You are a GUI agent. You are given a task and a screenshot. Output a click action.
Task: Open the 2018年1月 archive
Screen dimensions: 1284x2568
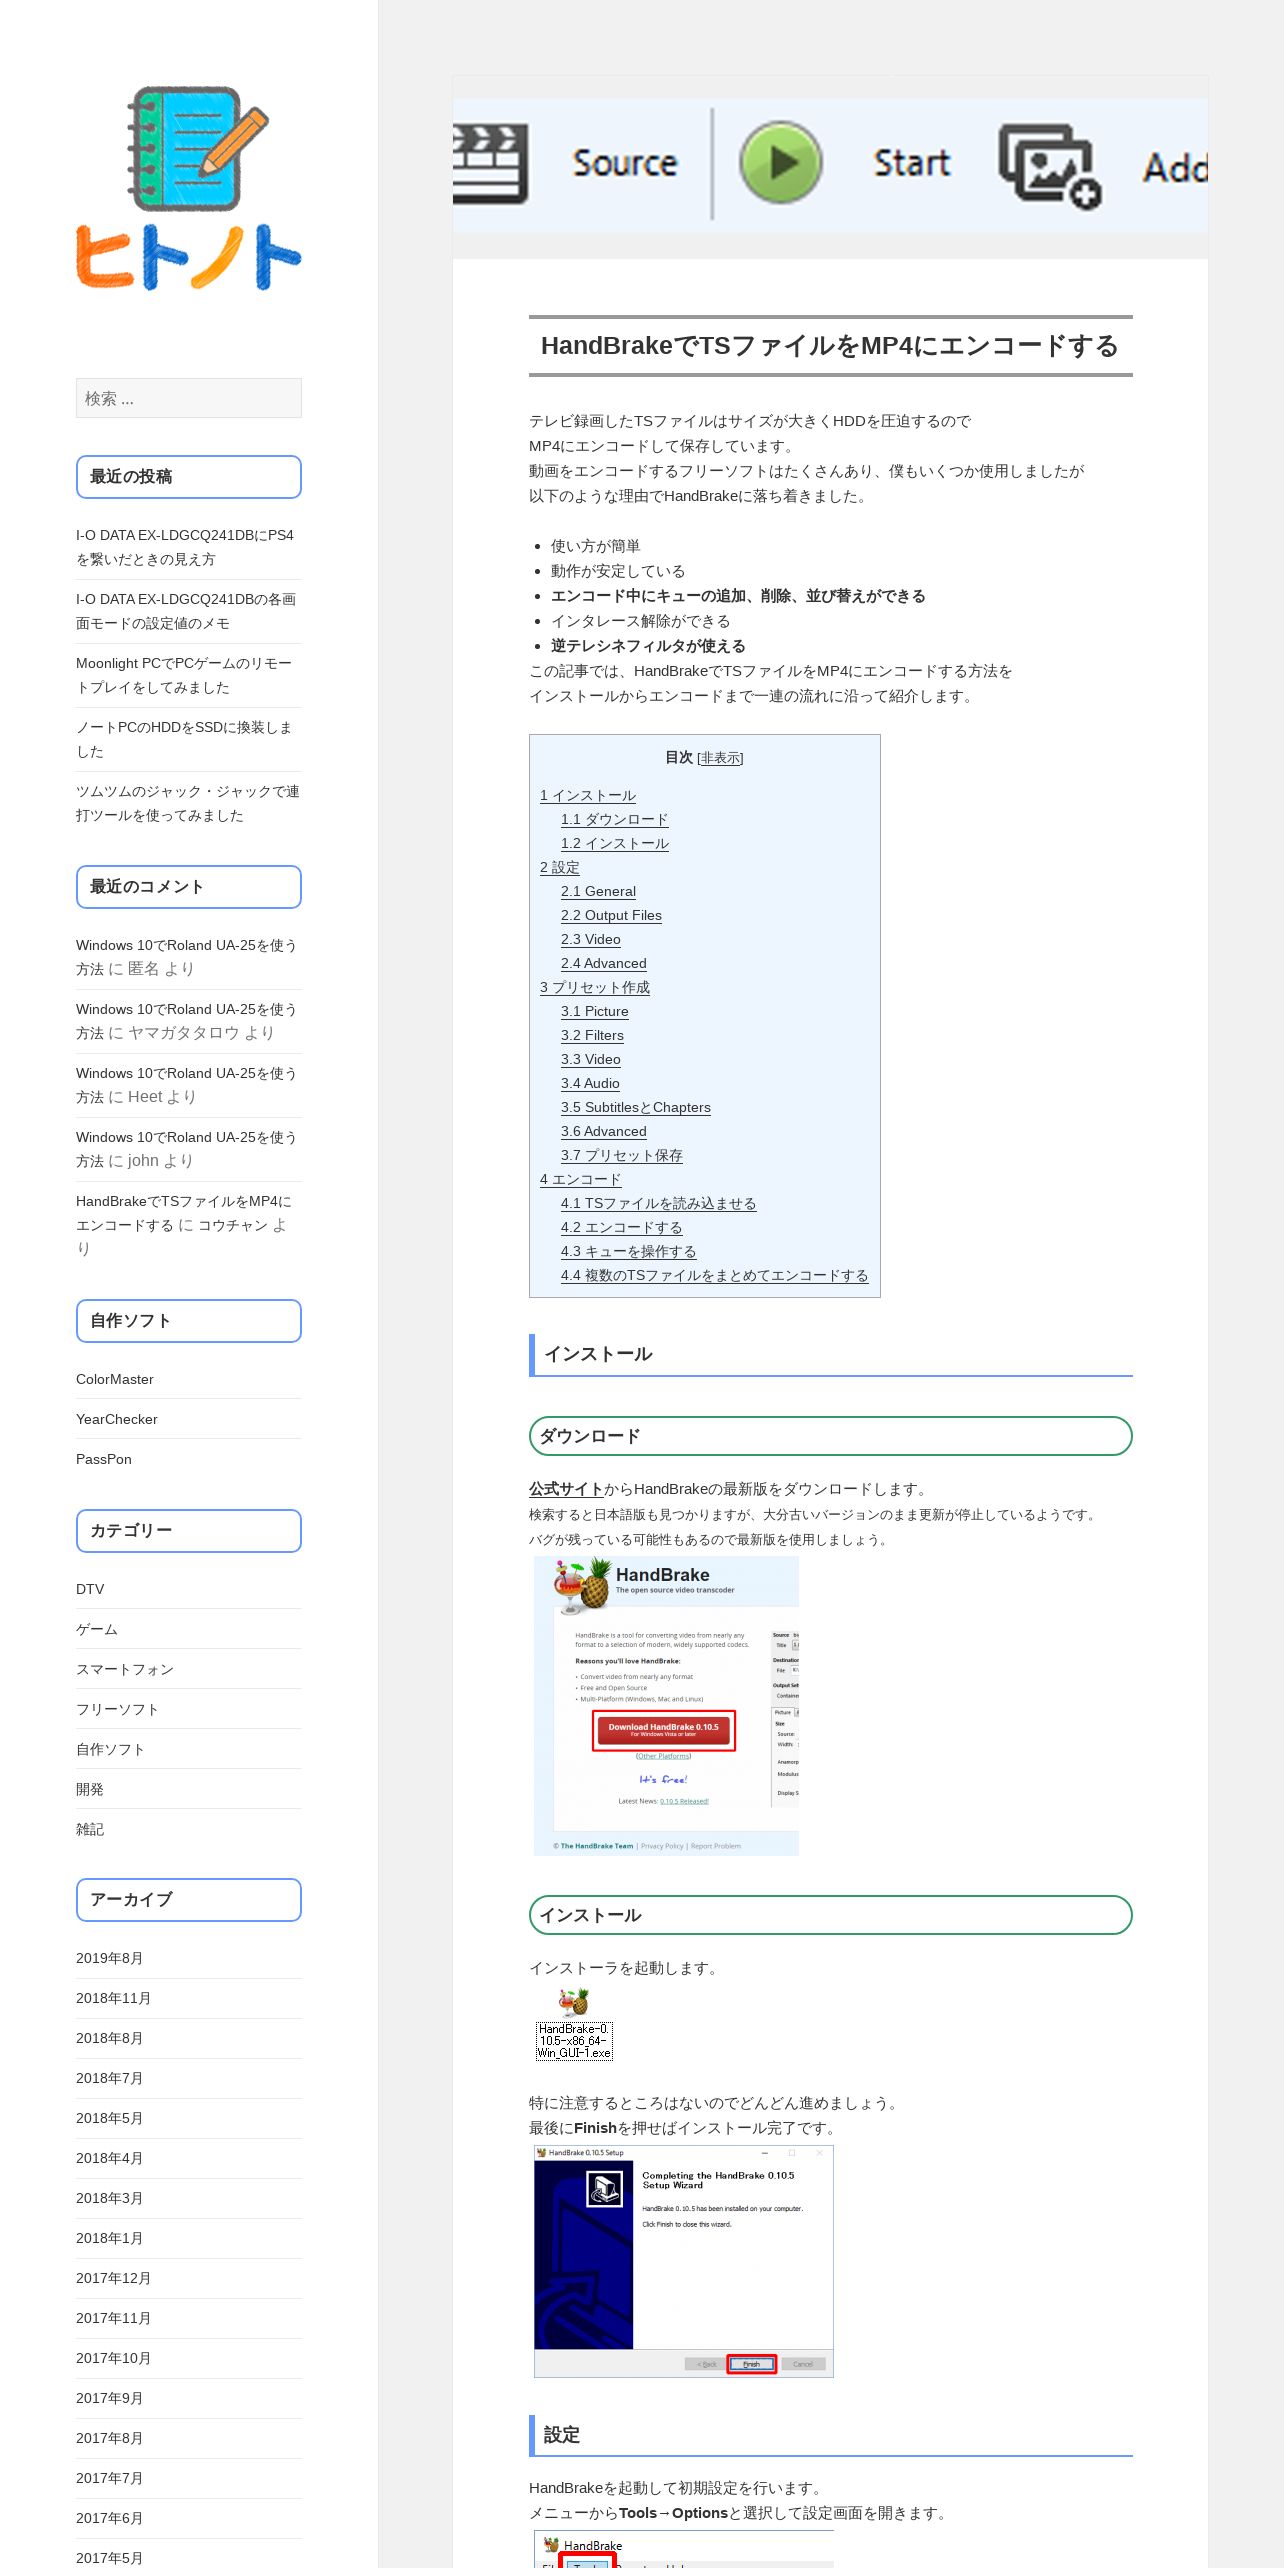tap(109, 2238)
